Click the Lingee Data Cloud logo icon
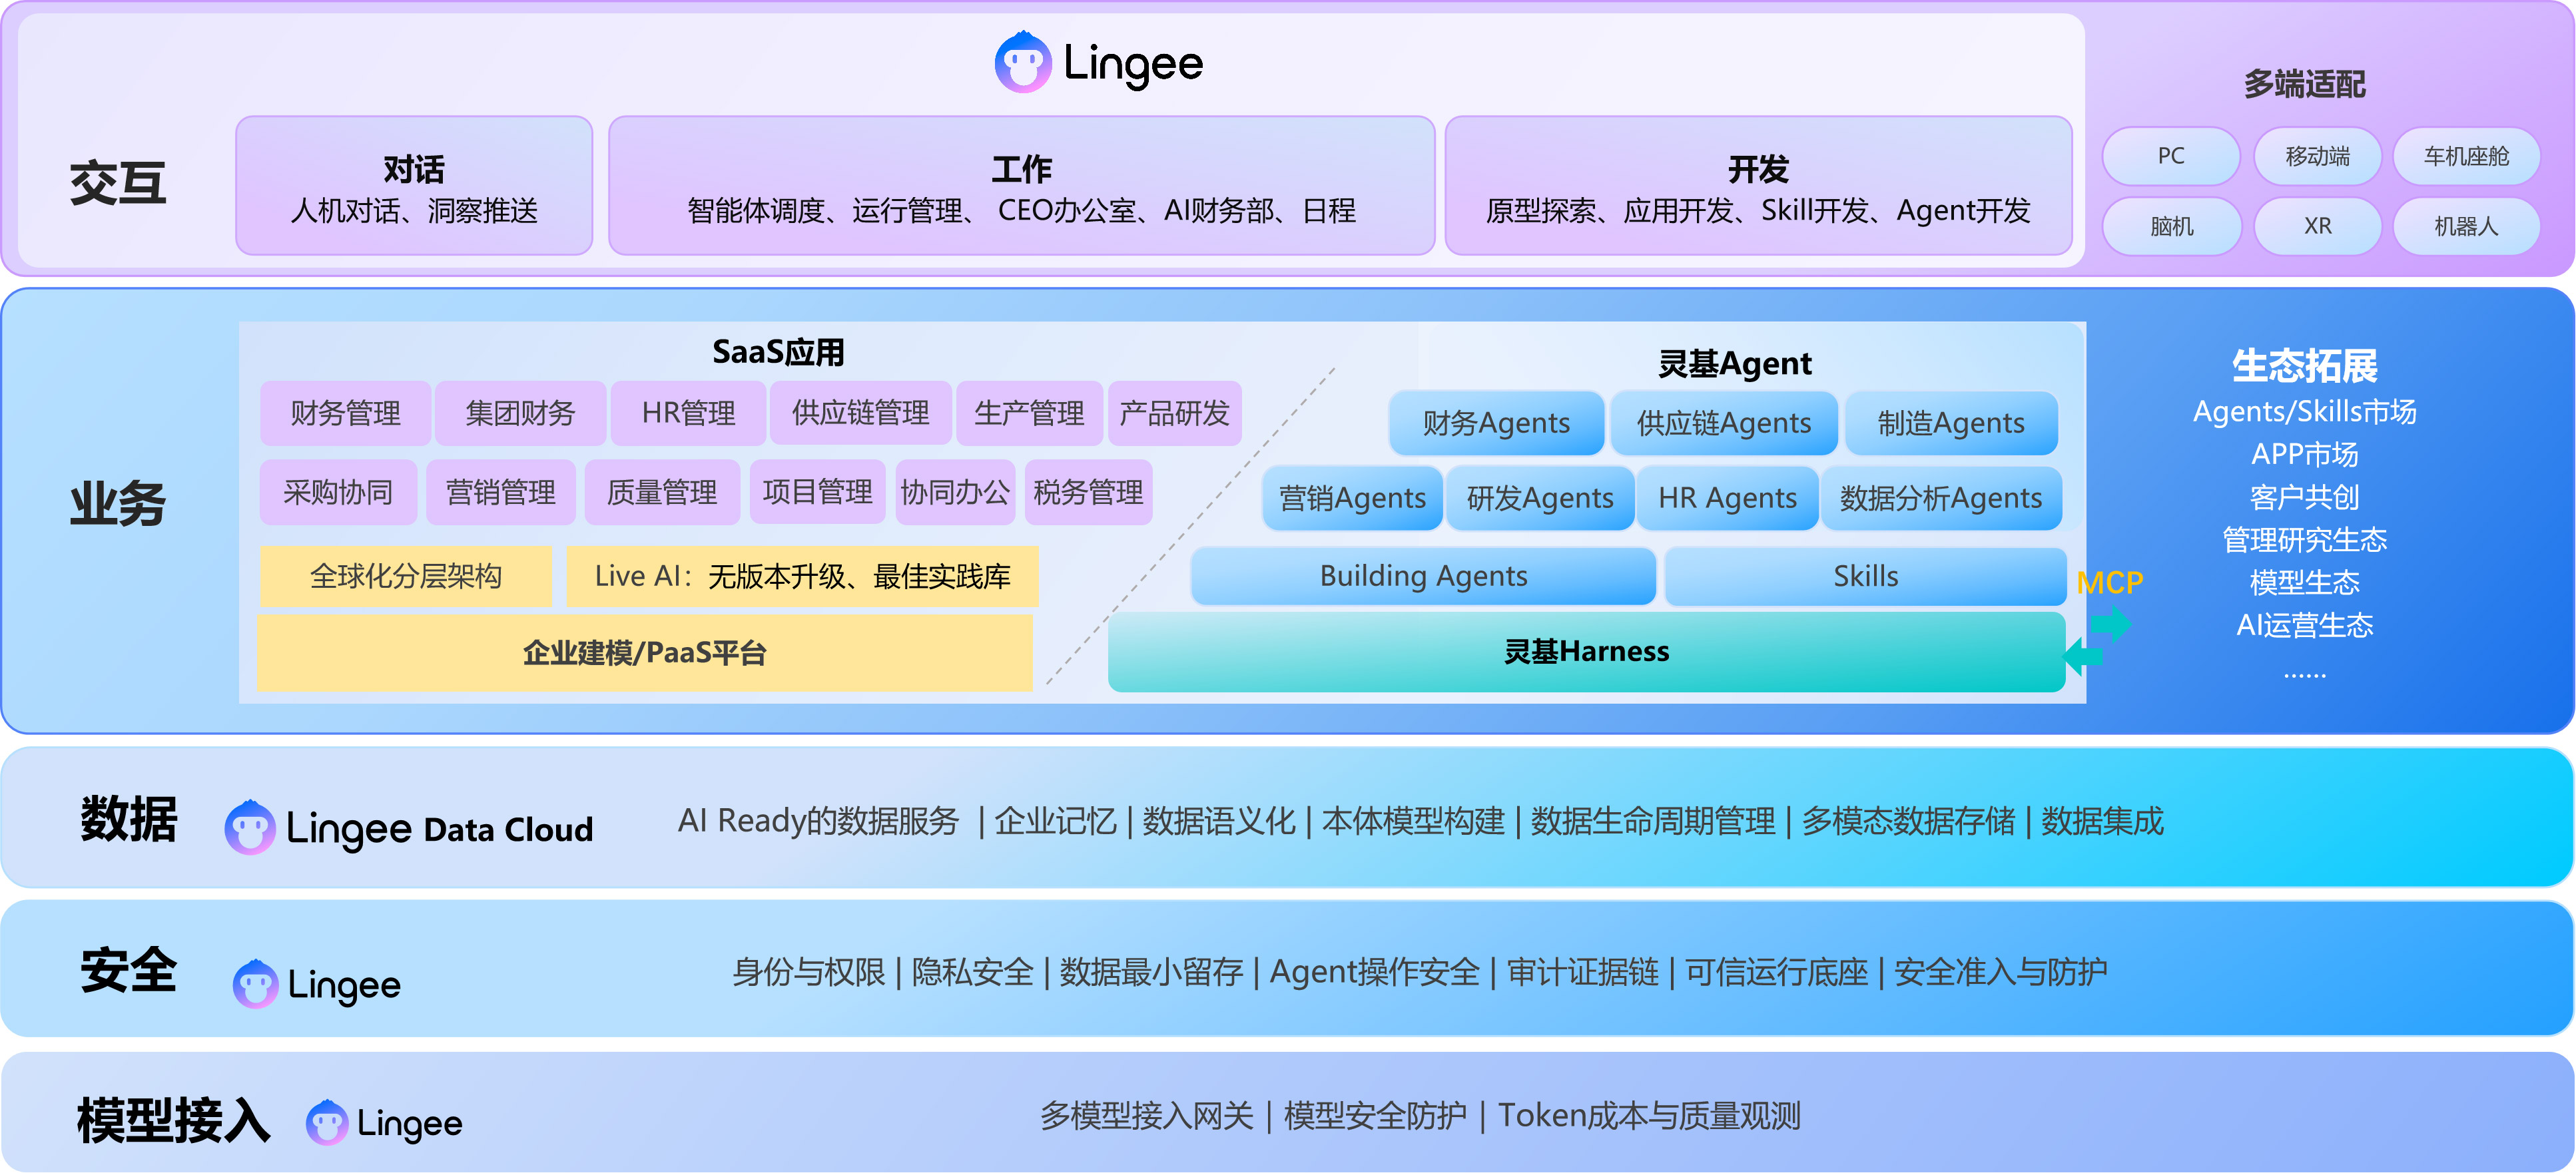2576x1173 pixels. point(250,827)
